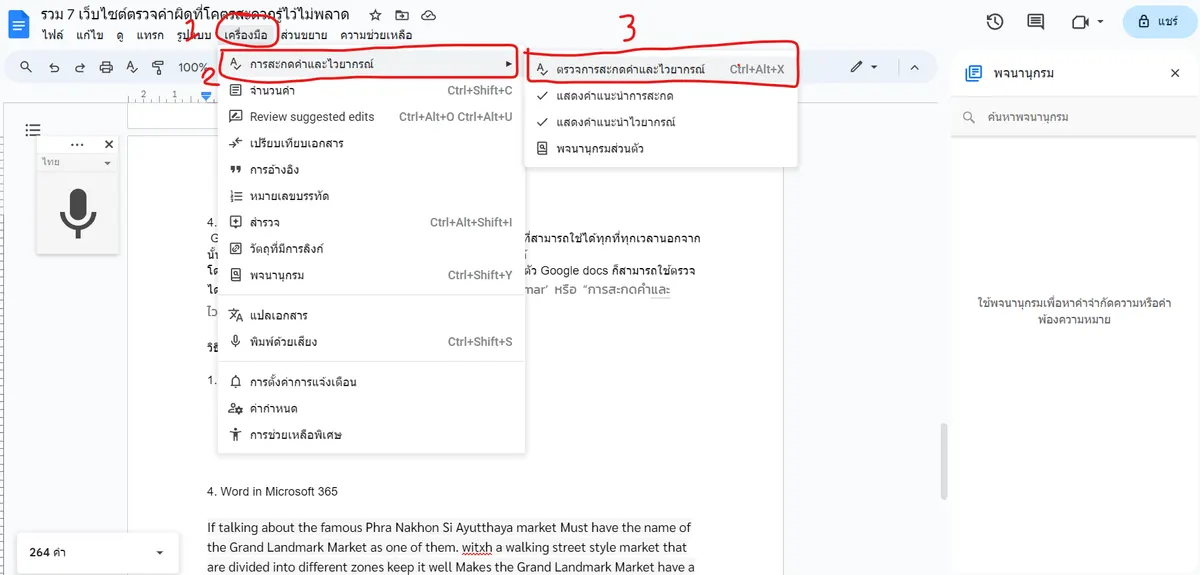Check cloud save status icon
This screenshot has width=1200, height=575.
point(428,16)
